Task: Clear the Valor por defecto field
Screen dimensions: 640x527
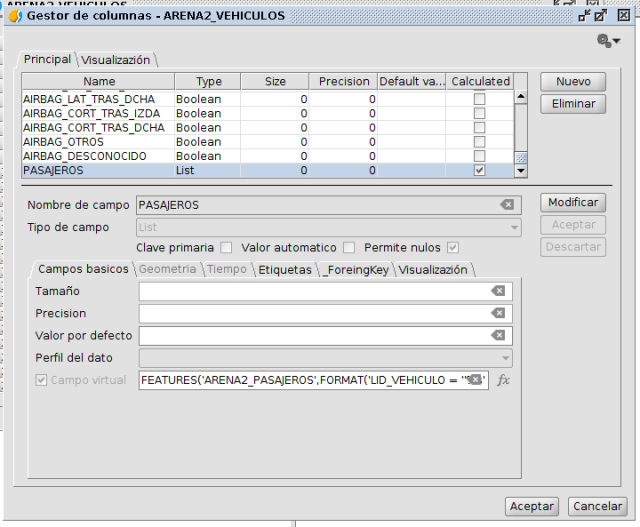Action: coord(498,336)
